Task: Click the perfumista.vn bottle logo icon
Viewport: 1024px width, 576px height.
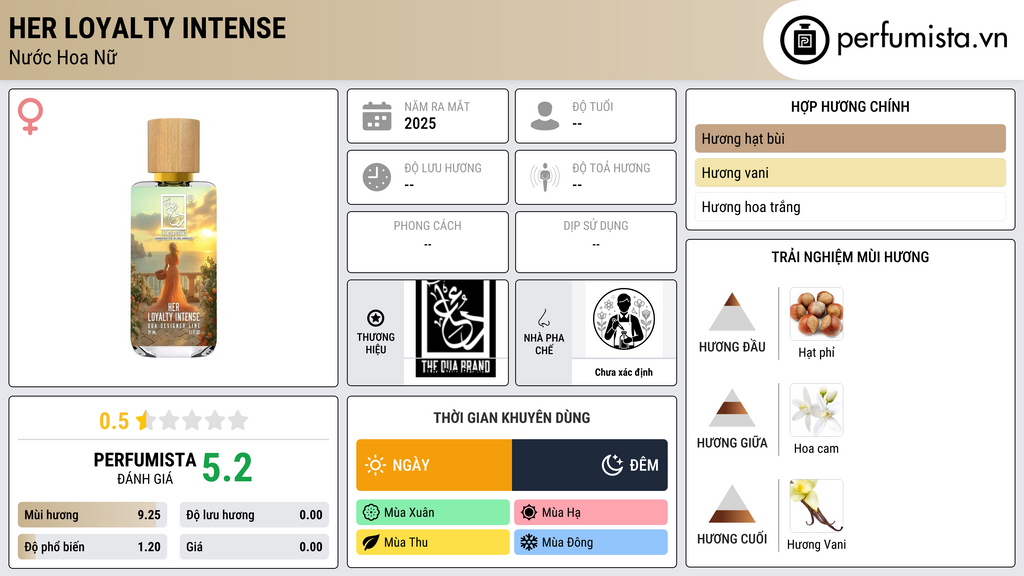Action: click(804, 40)
